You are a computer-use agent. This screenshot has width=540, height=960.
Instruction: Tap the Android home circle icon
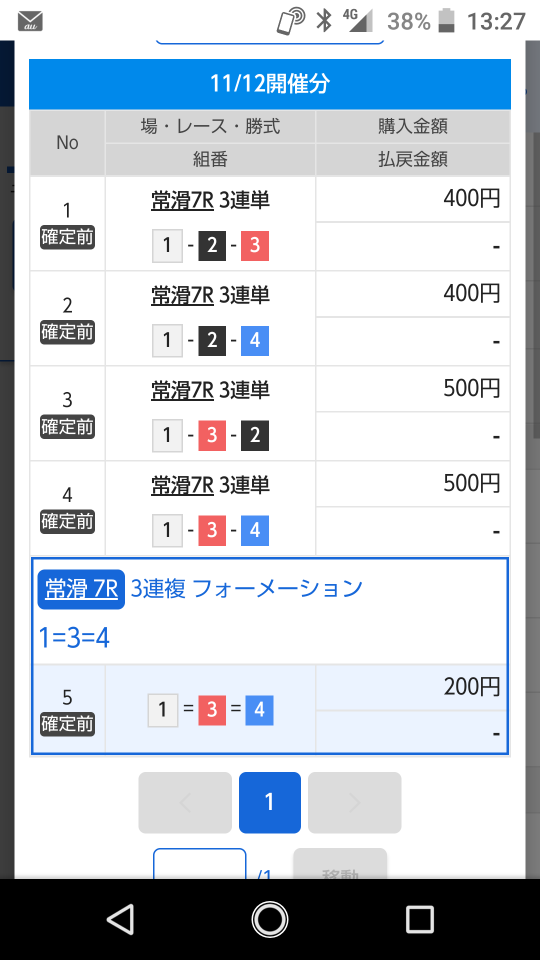point(270,919)
